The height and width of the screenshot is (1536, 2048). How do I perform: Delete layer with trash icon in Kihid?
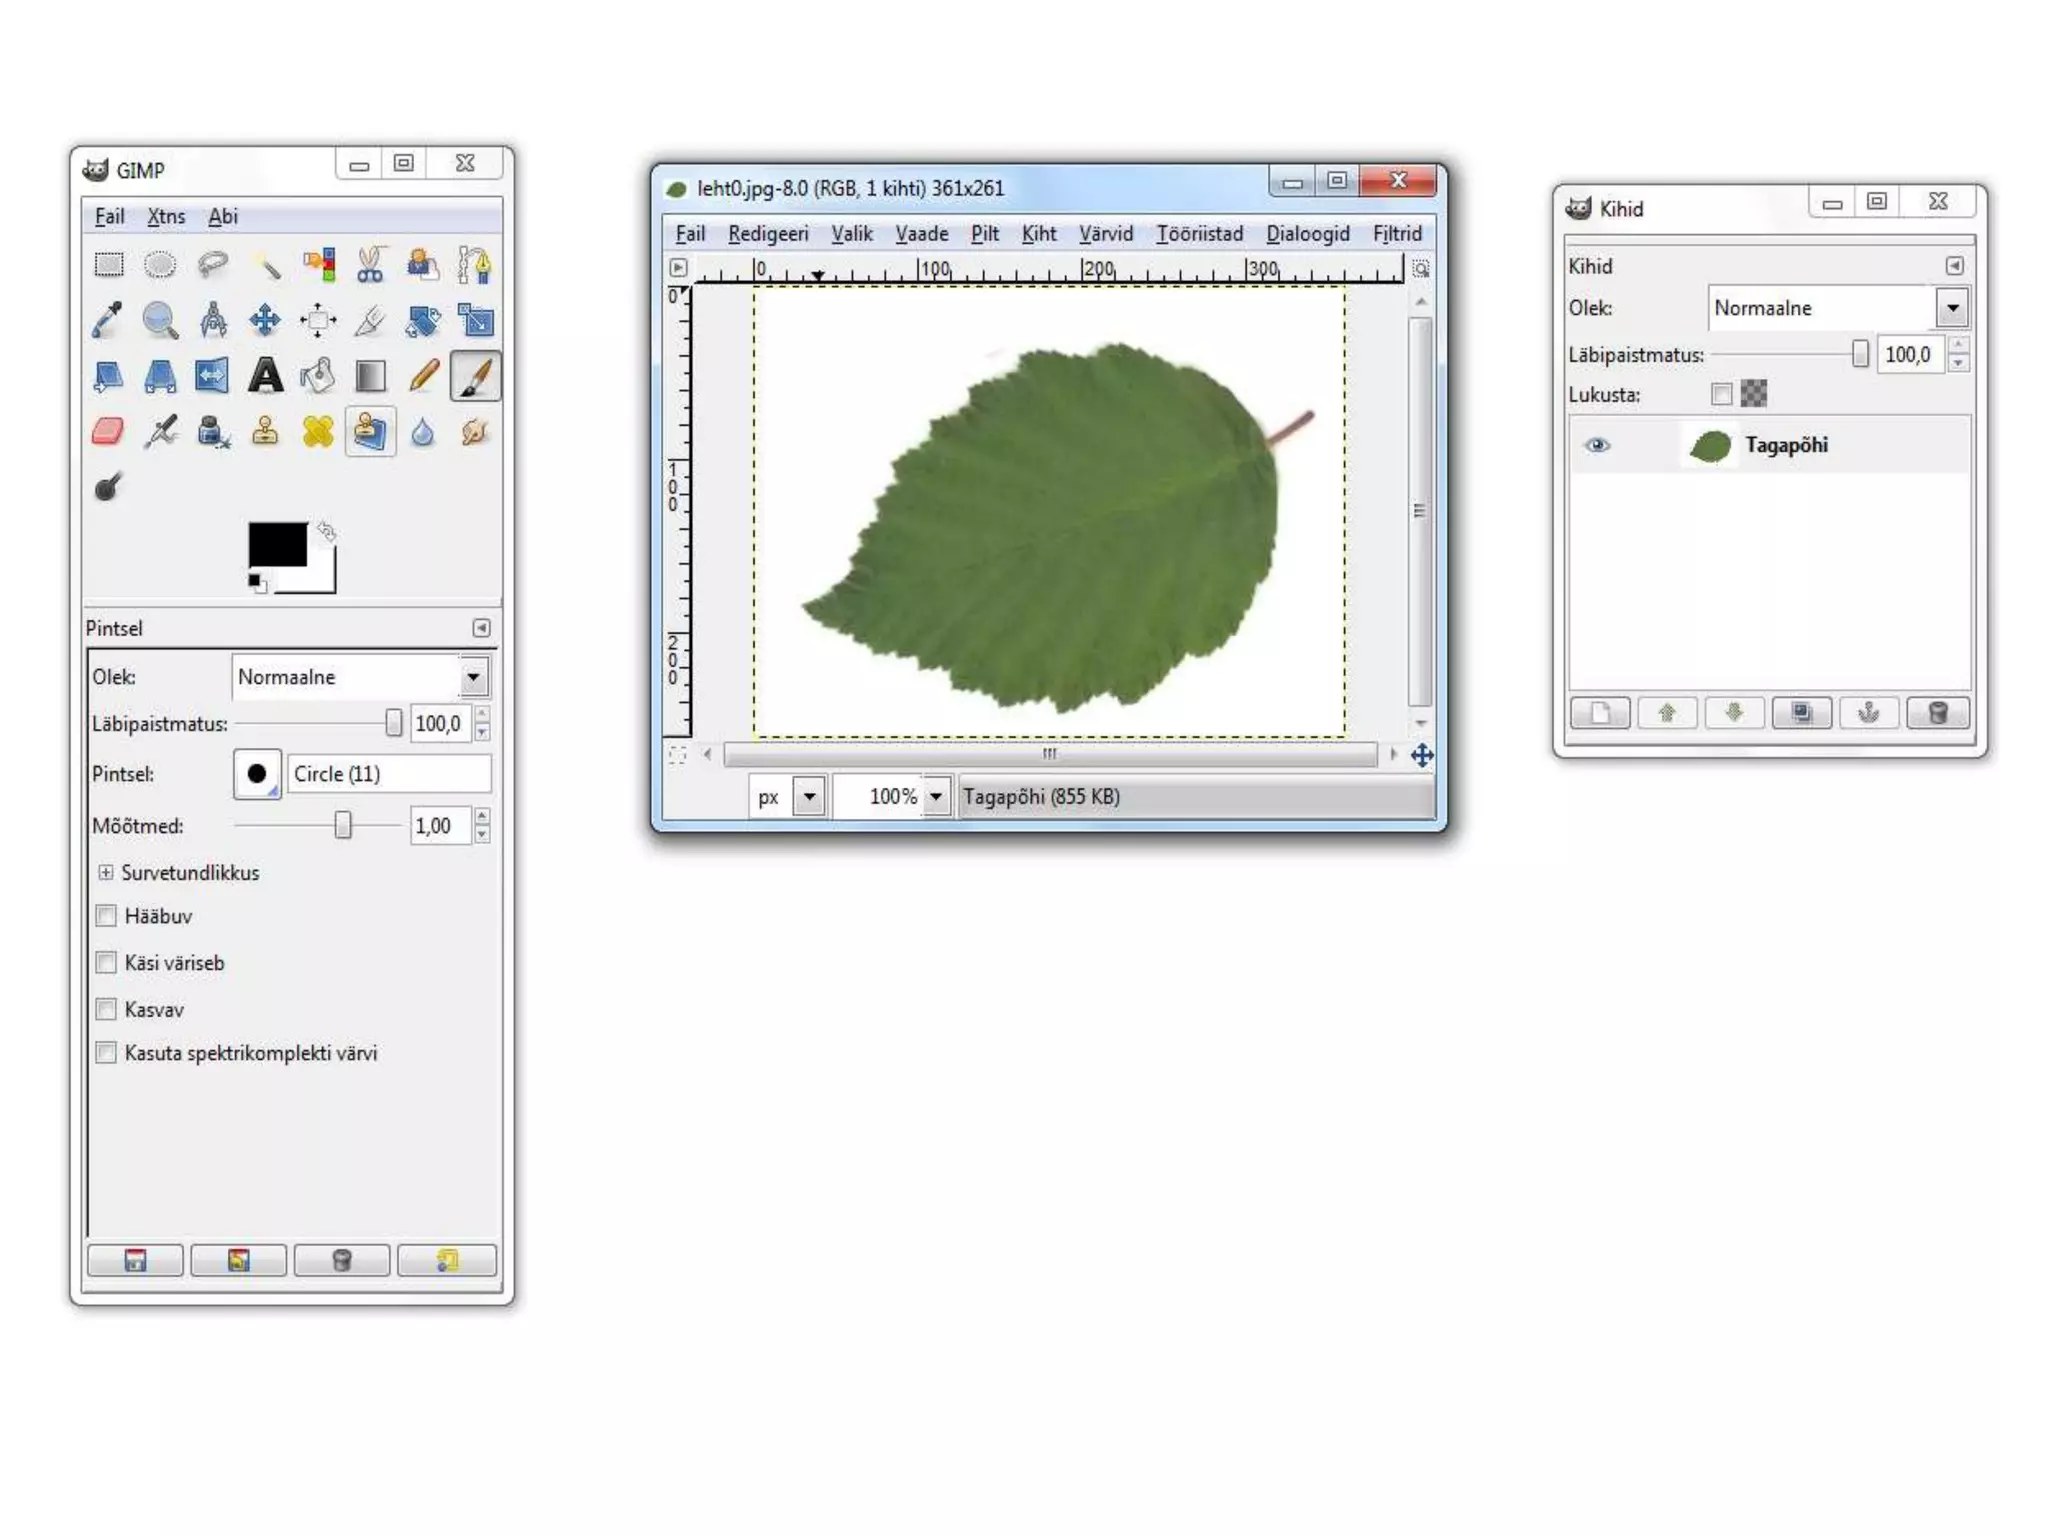(1937, 713)
